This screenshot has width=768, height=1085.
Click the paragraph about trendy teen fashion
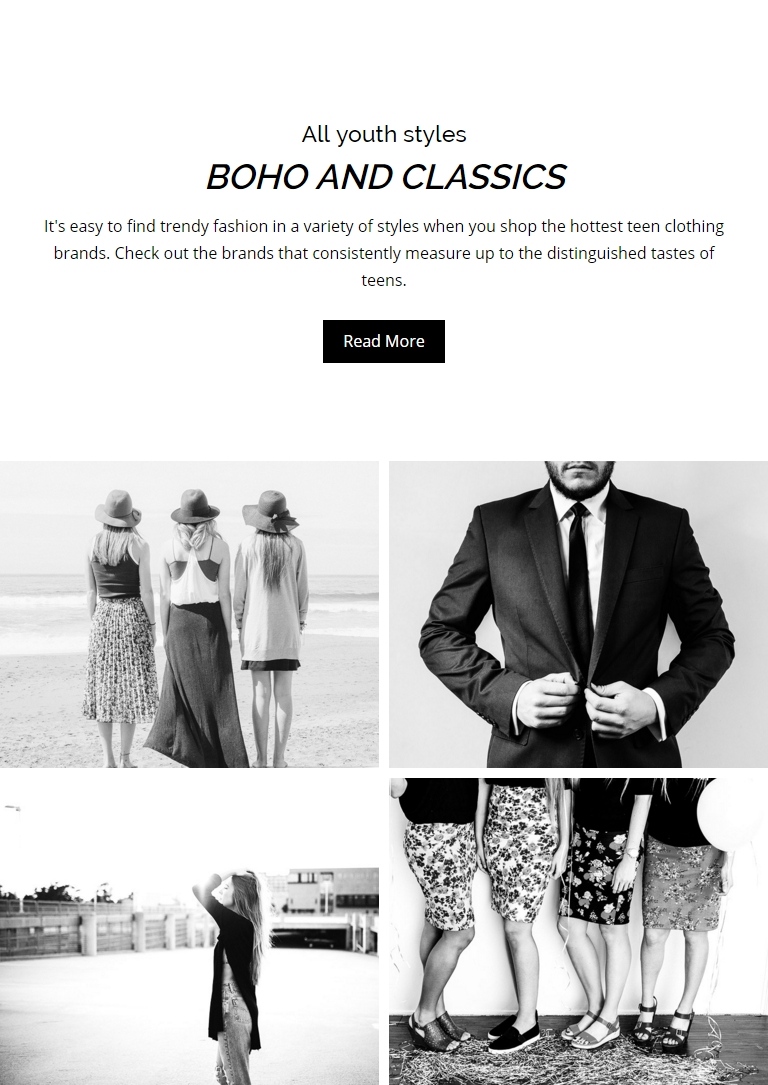[x=384, y=253]
